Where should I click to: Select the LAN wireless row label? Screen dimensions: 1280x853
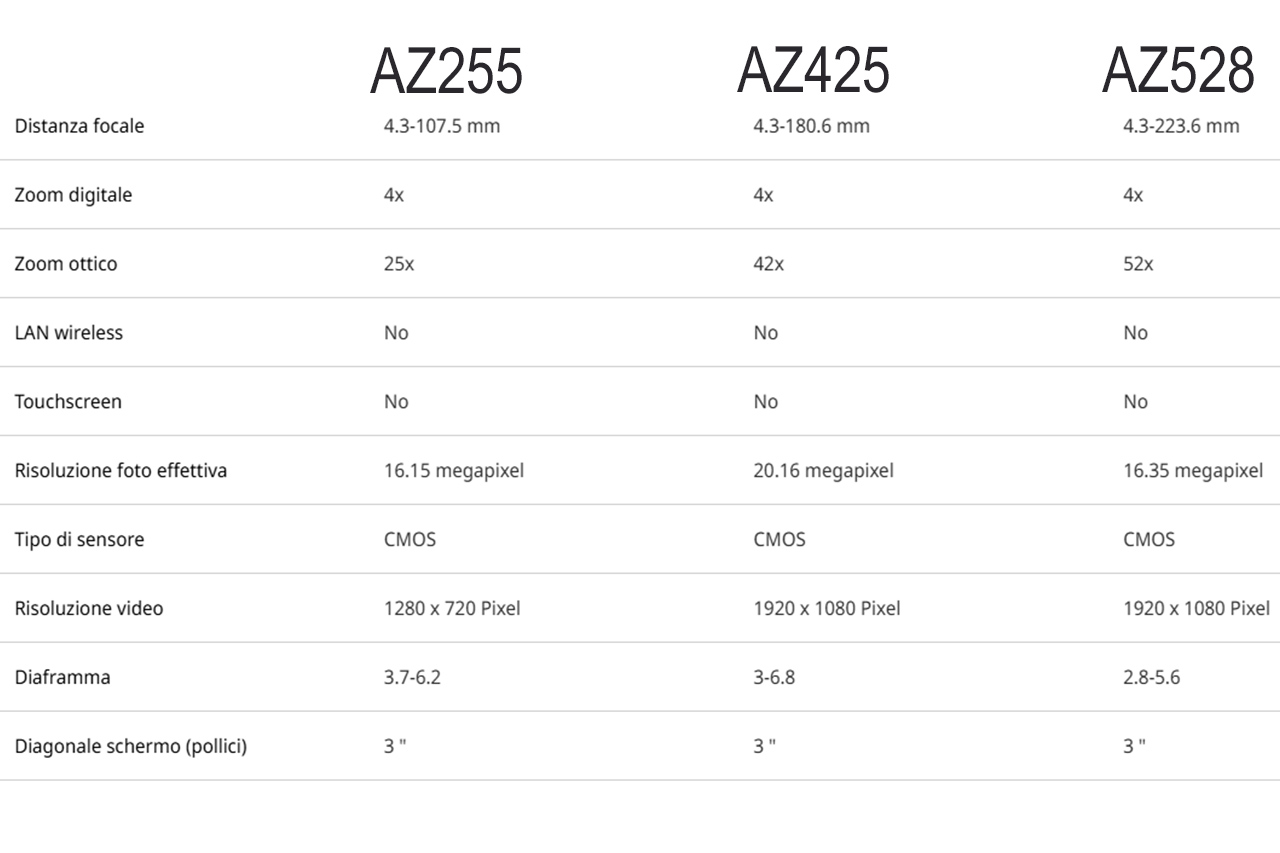[69, 332]
